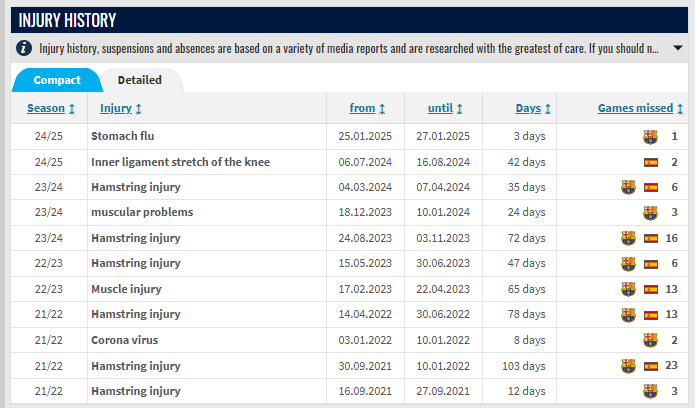The height and width of the screenshot is (408, 695).
Task: Click the 103 days value
Action: tap(523, 366)
